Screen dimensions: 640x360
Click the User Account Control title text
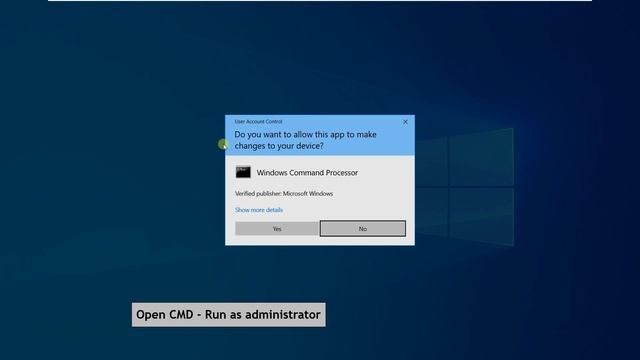(258, 122)
